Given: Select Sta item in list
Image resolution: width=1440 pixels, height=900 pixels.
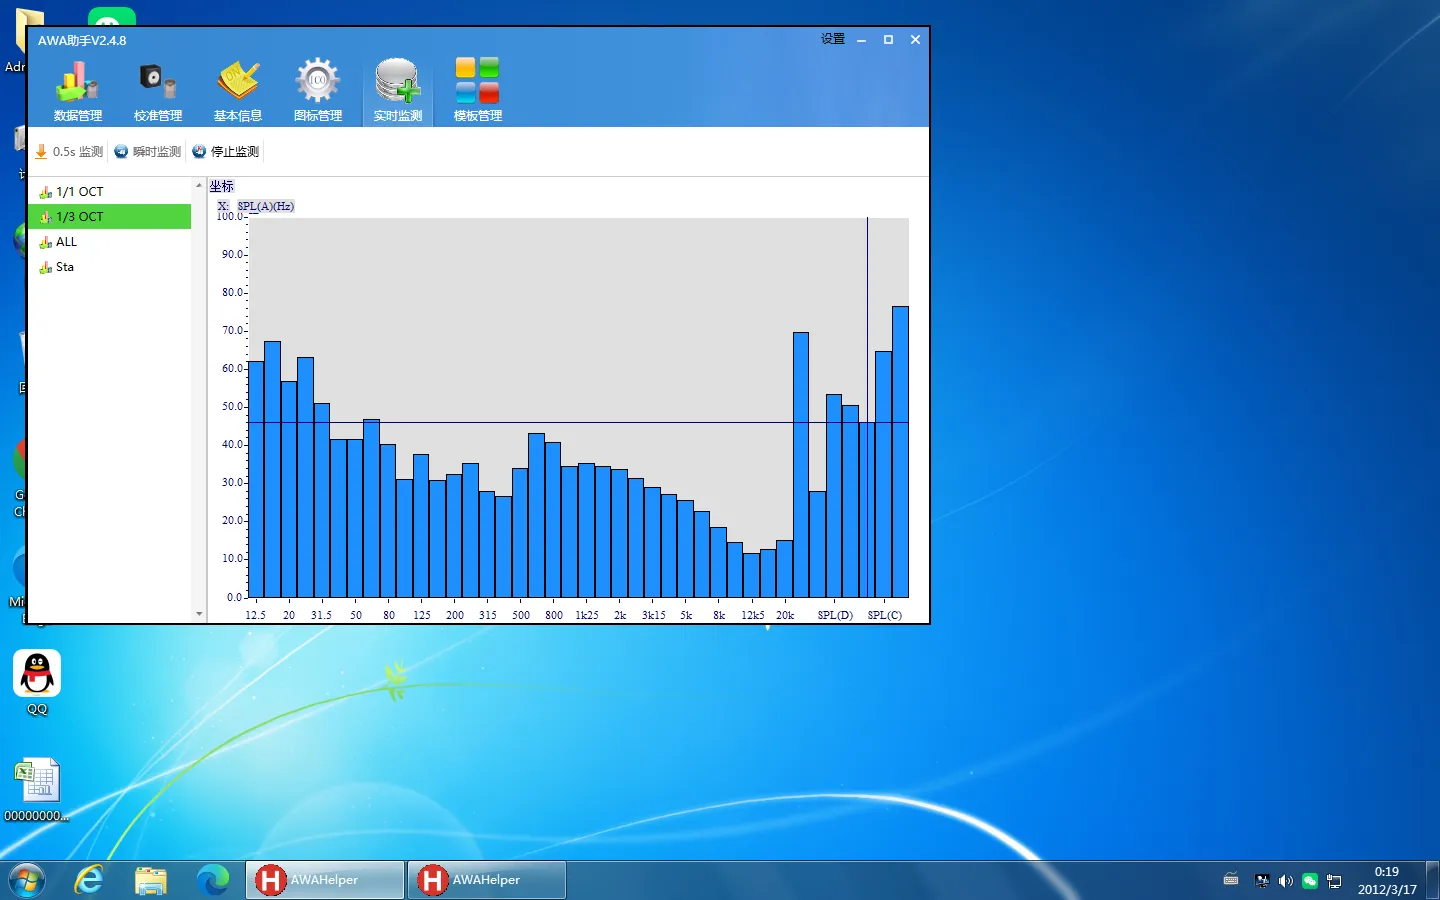Looking at the screenshot, I should 110,267.
